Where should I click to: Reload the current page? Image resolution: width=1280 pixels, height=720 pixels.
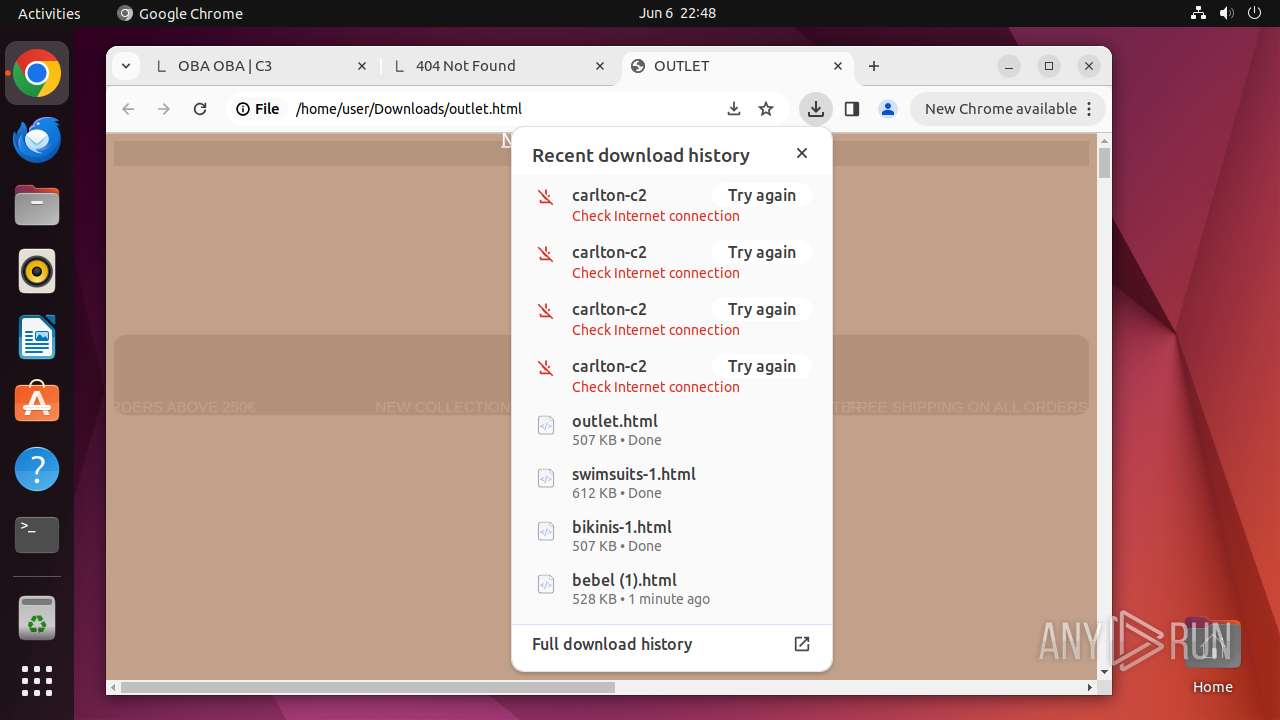click(200, 109)
